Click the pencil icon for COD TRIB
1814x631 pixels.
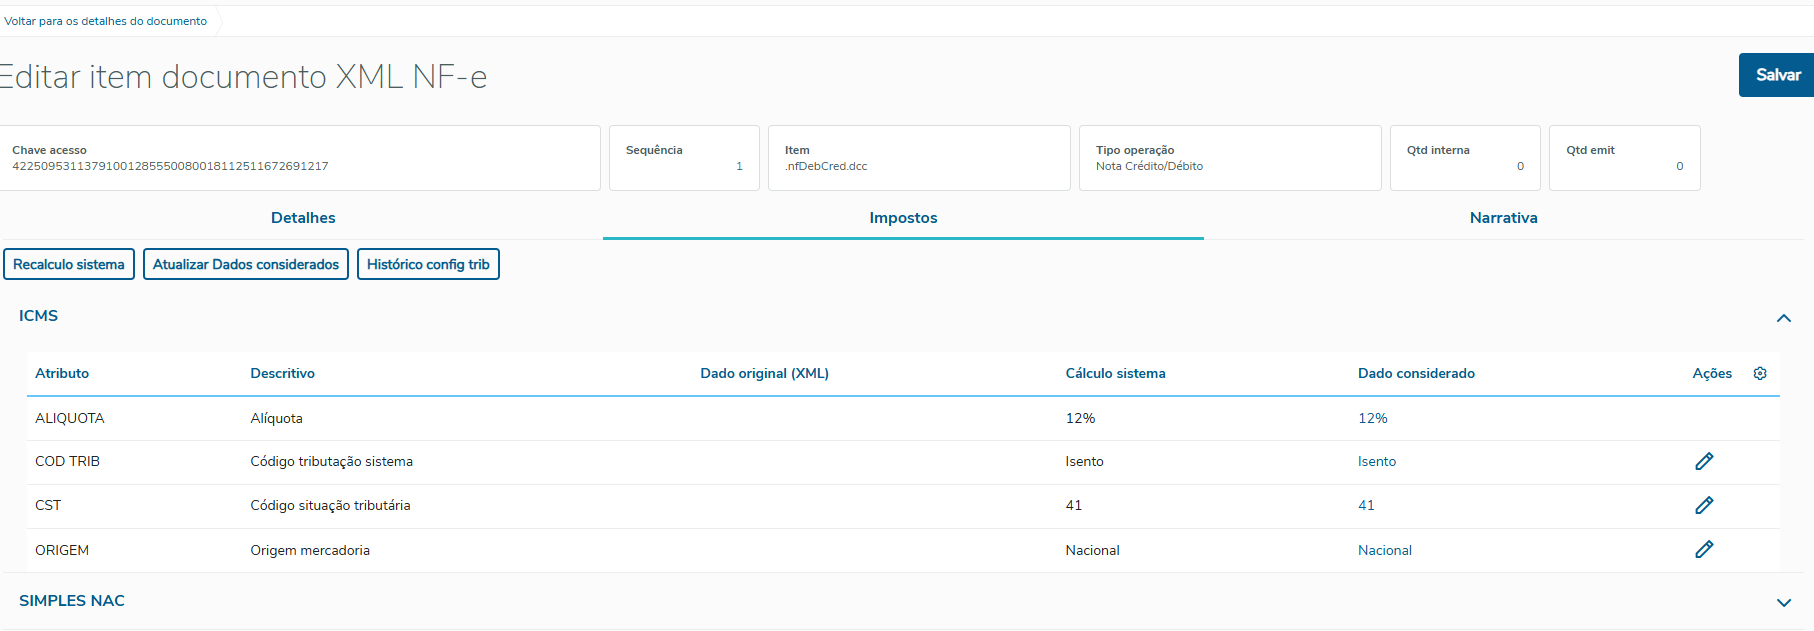[1704, 461]
